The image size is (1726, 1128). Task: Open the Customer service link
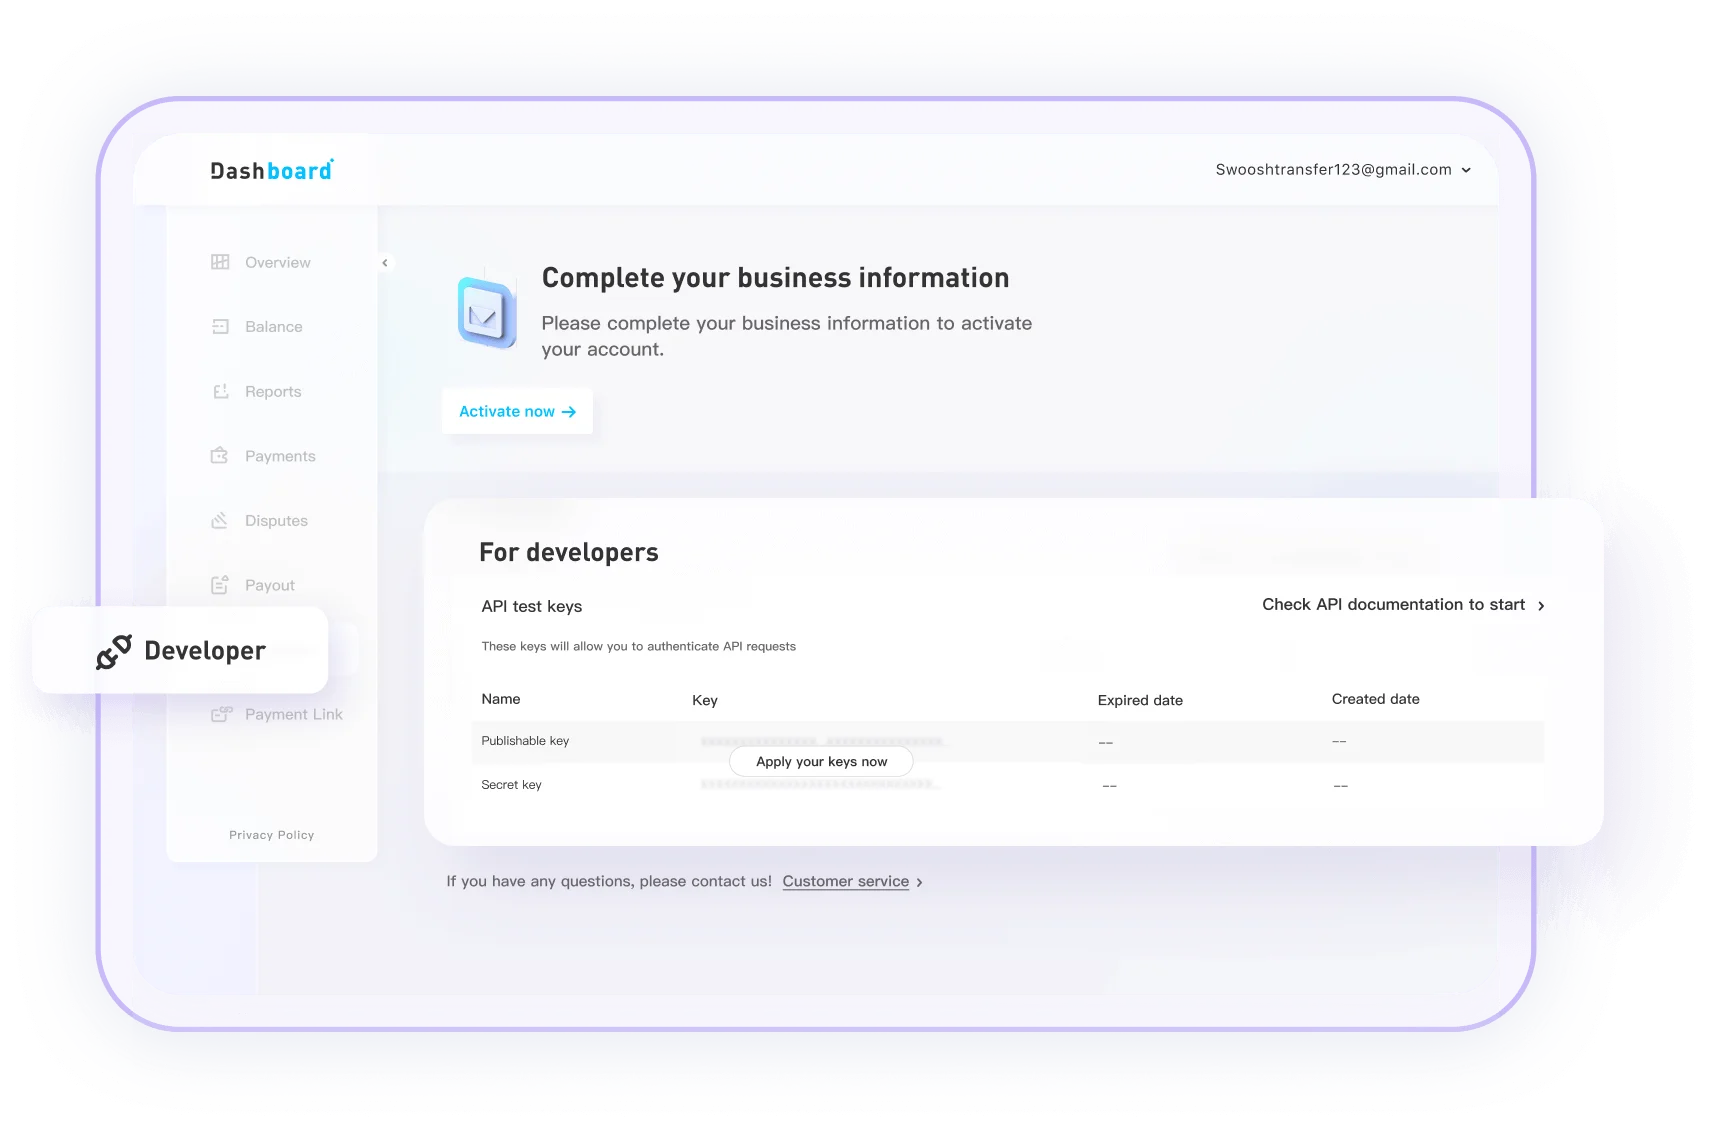[x=845, y=881]
